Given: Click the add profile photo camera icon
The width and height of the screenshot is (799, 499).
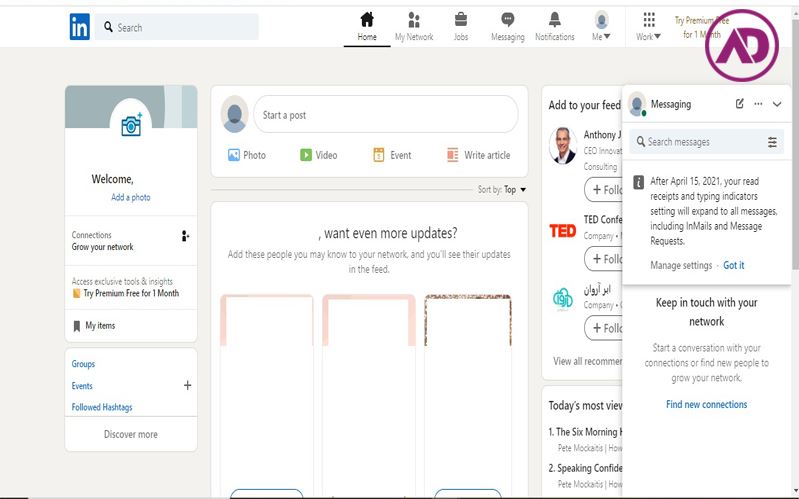Looking at the screenshot, I should (131, 125).
